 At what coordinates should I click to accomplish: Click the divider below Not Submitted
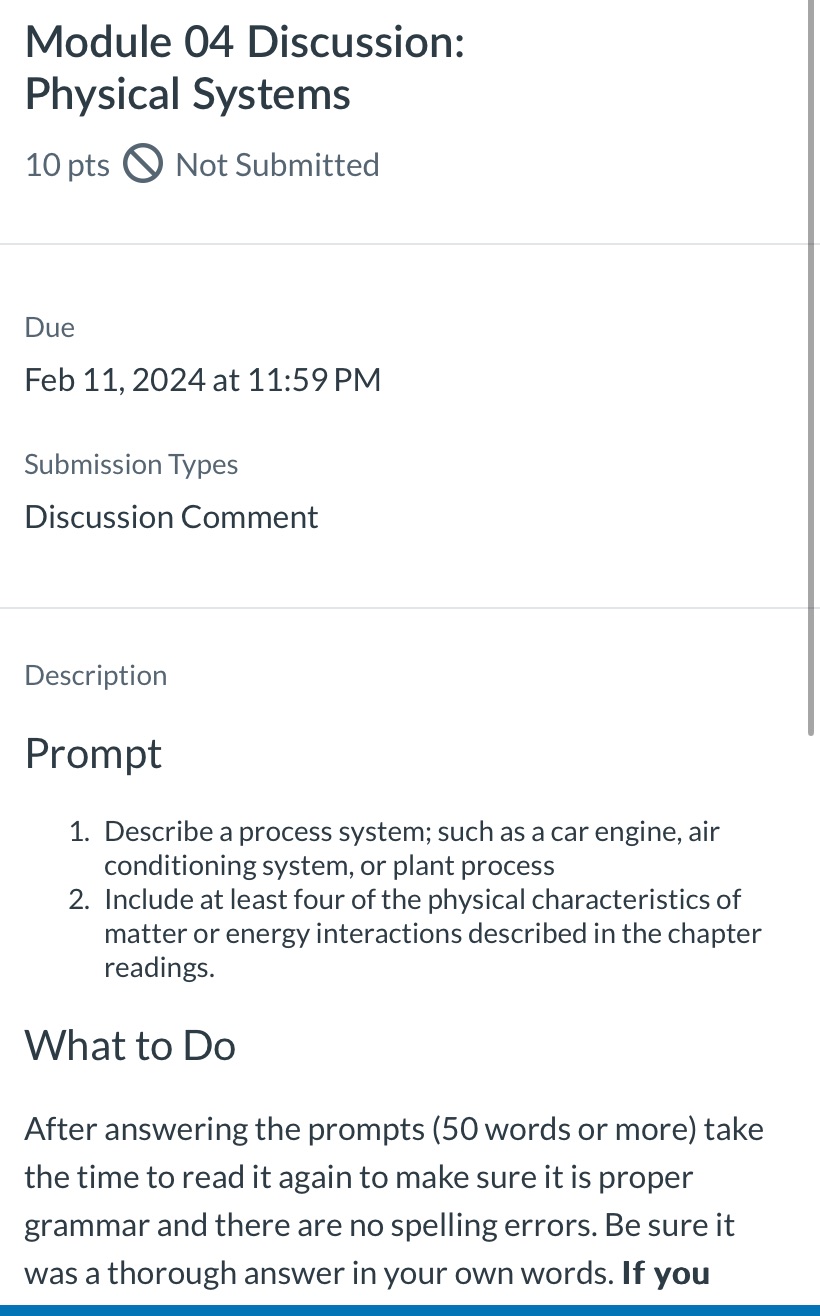(410, 242)
